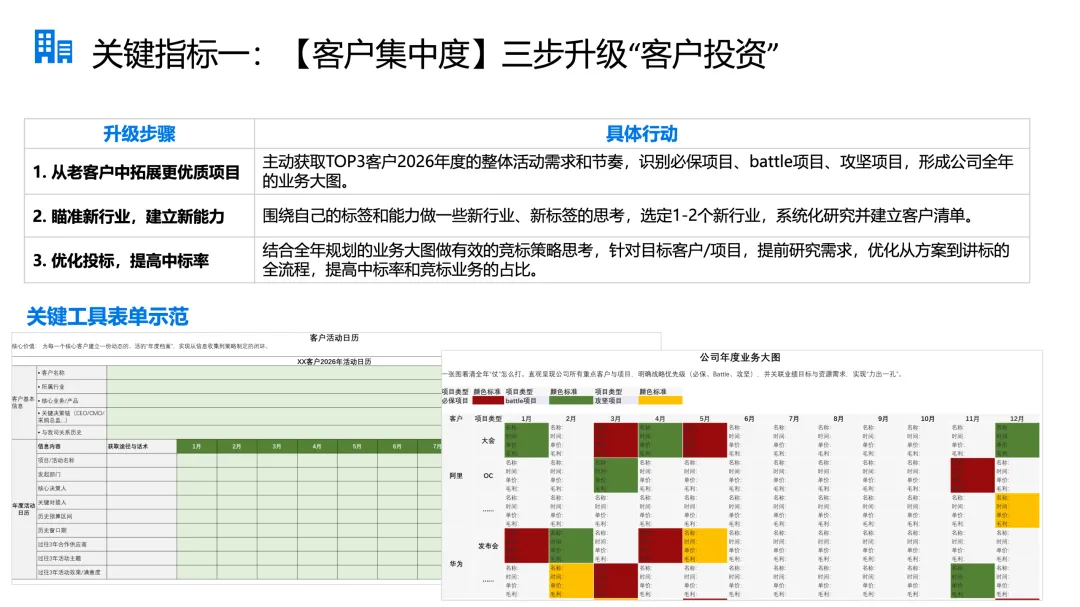Viewport: 1080px width, 607px height.
Task: Click the '10月' header in the business map
Action: coord(927,418)
